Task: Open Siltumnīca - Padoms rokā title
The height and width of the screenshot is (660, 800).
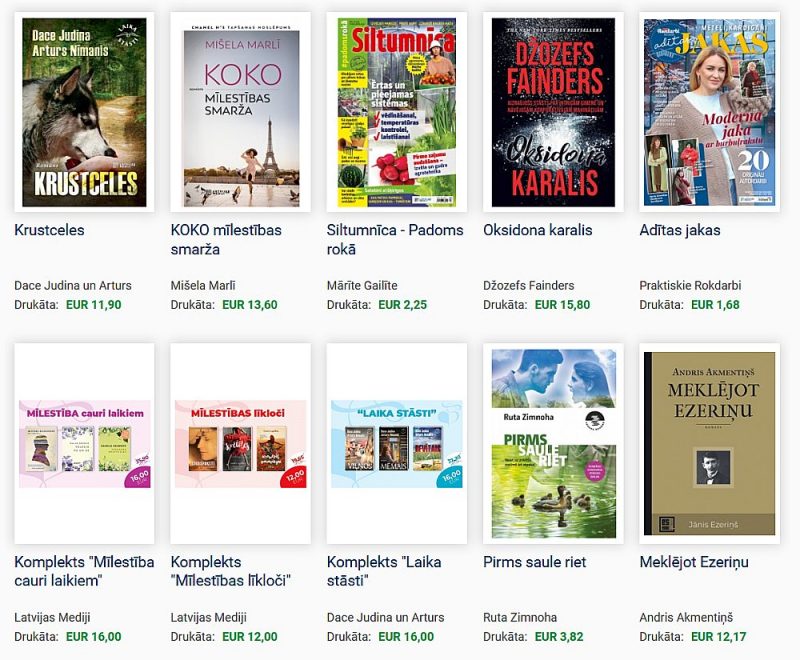Action: (x=395, y=240)
